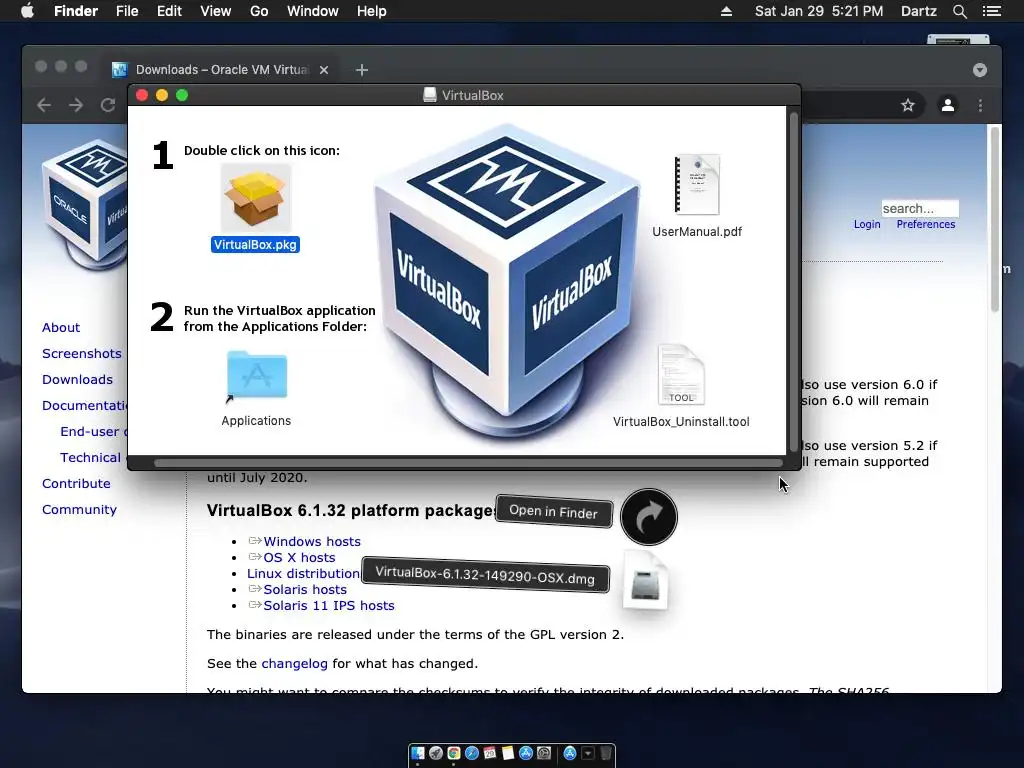Click the browser page vertical scrollbar

[995, 219]
